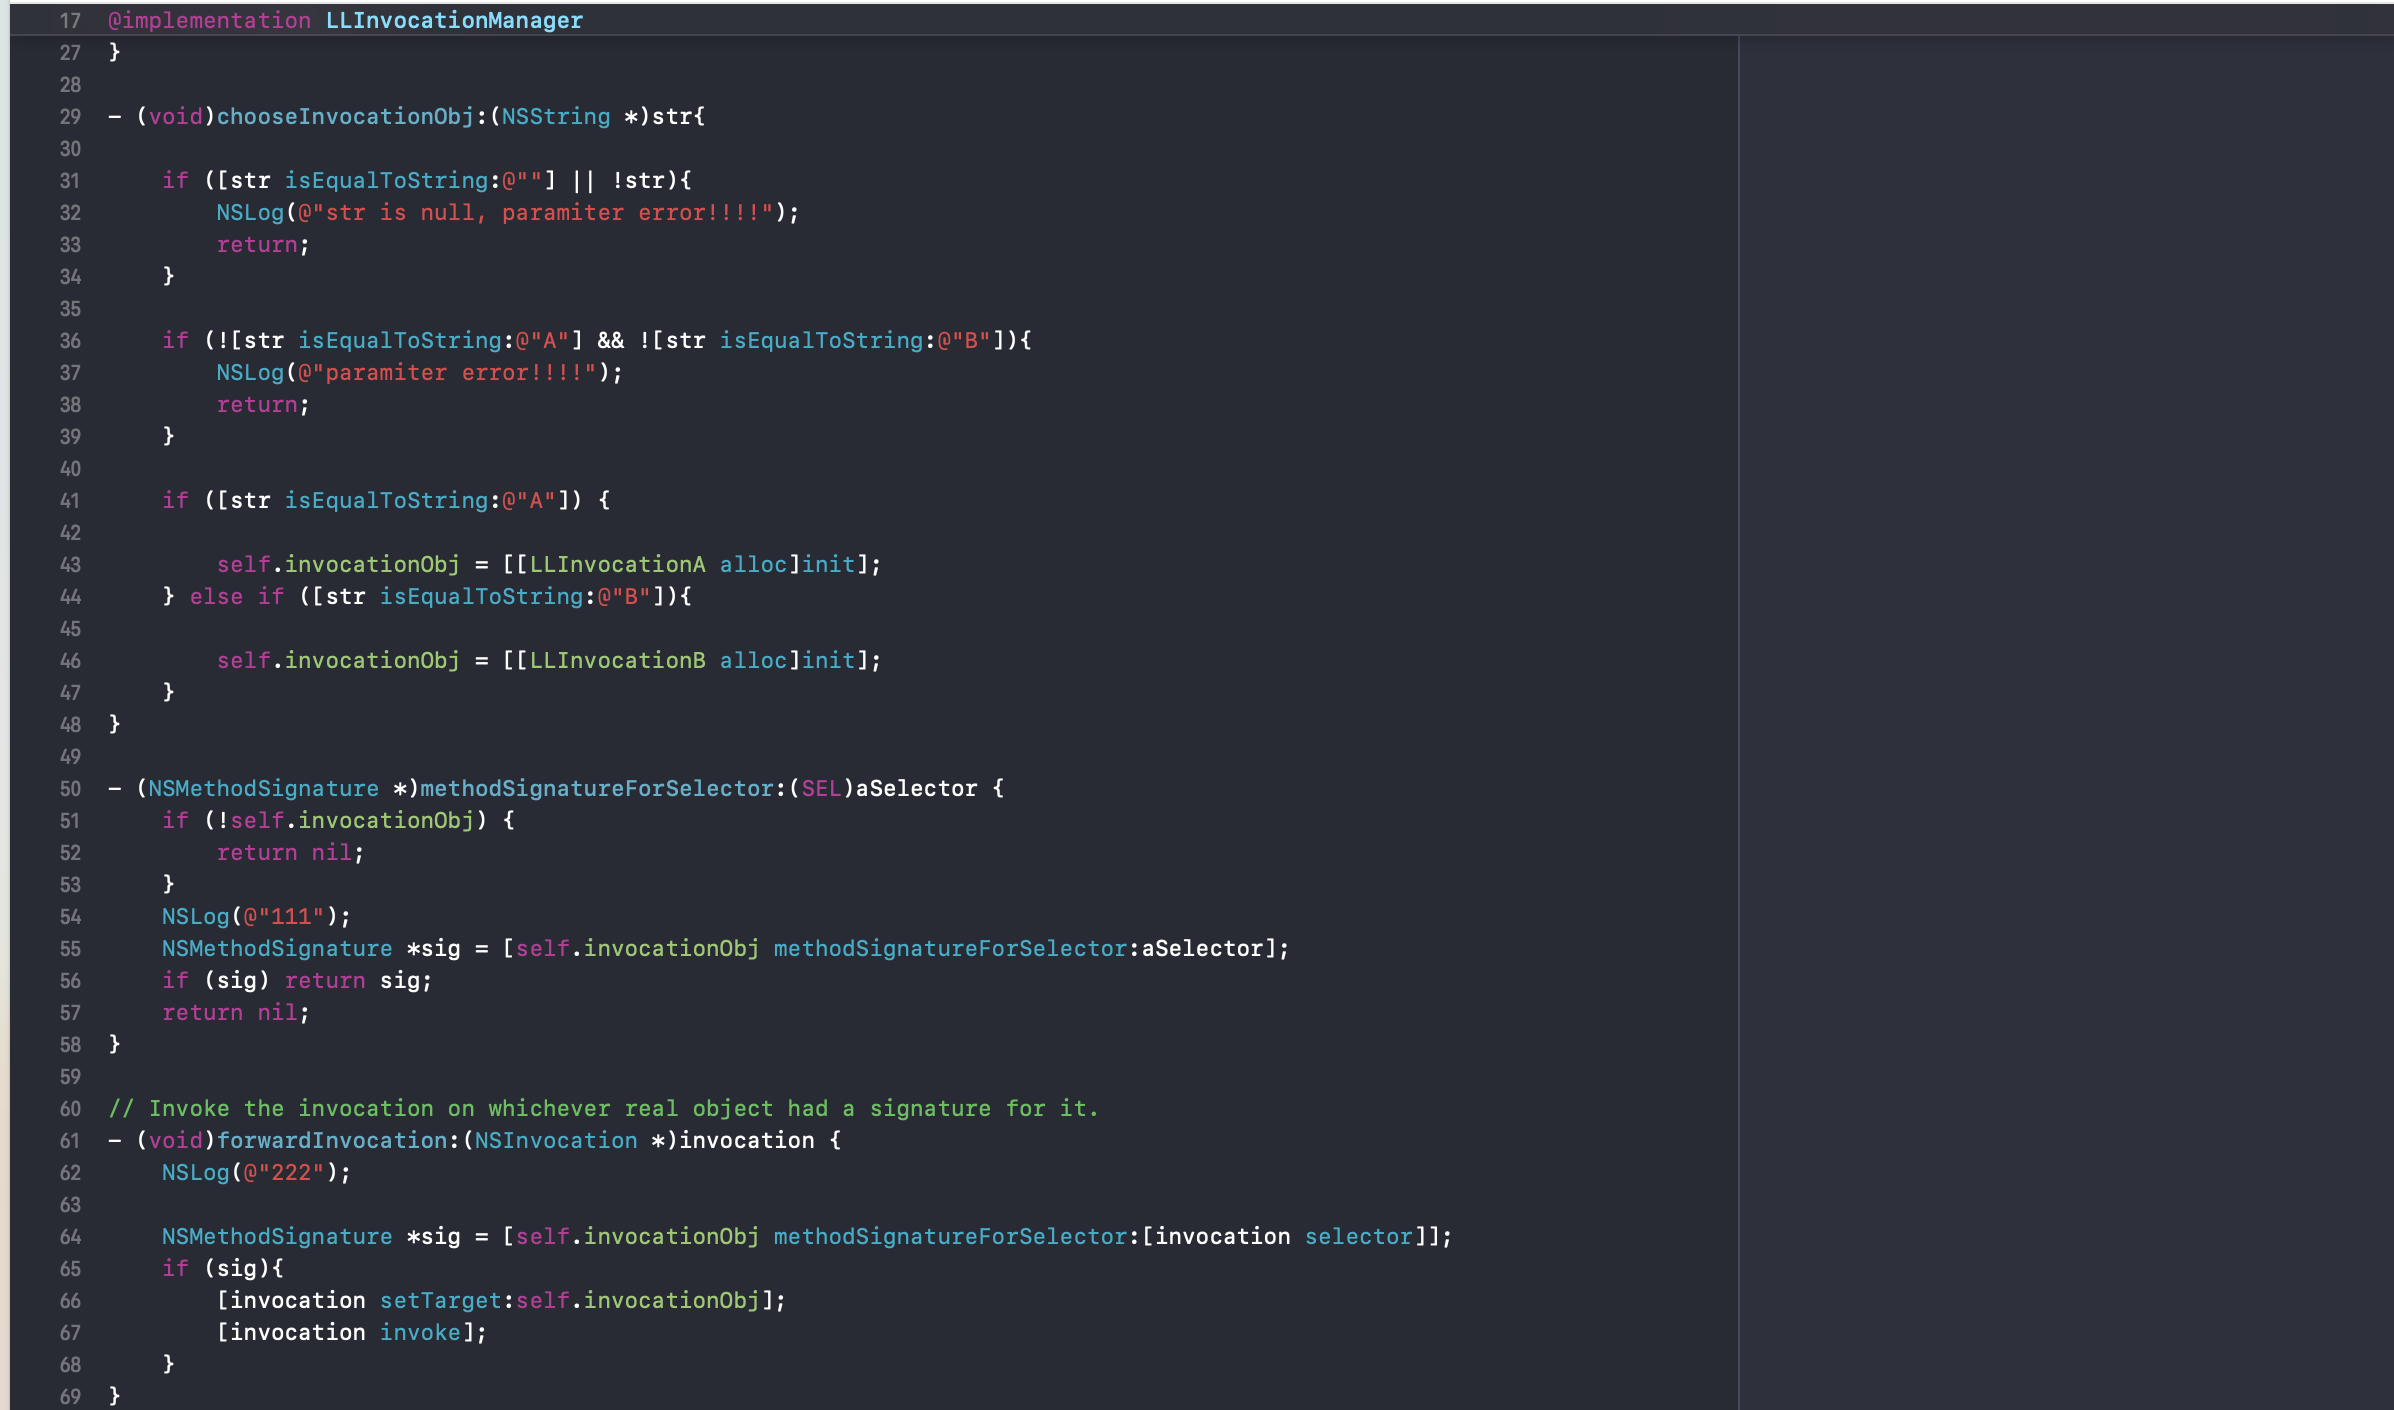
Task: Click the *sig variable on line 55
Action: tap(434, 948)
